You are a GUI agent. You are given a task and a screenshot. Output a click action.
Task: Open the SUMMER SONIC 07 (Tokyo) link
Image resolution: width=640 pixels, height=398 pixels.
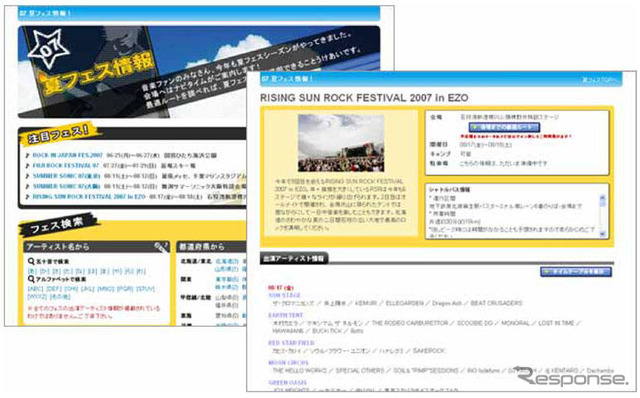point(67,176)
